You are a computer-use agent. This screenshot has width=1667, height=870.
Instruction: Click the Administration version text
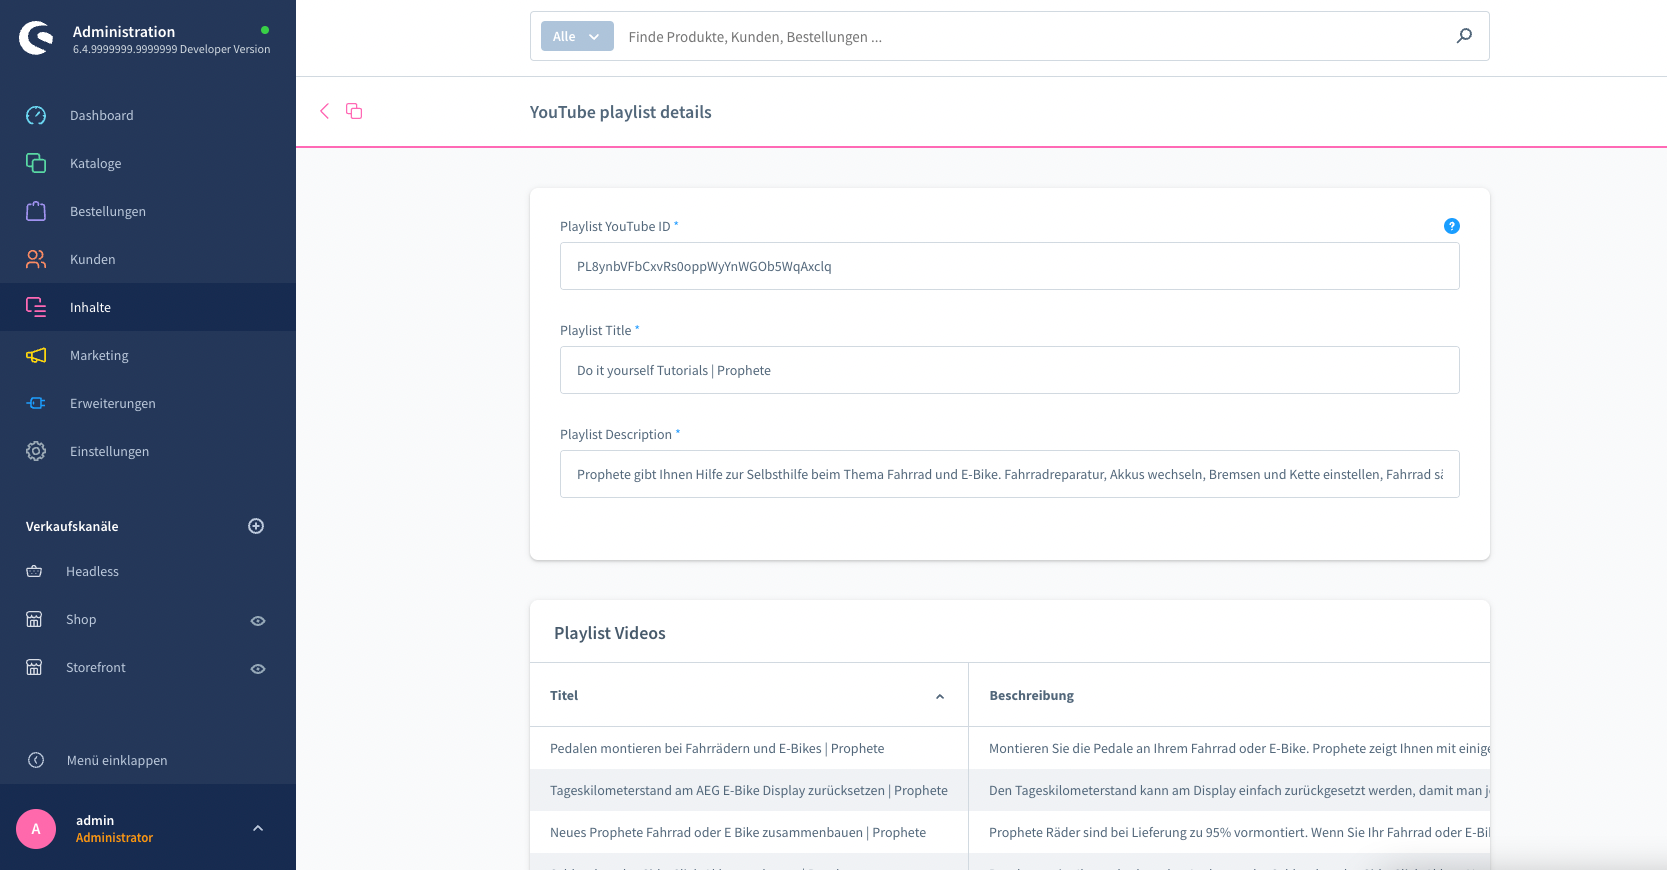(x=171, y=49)
